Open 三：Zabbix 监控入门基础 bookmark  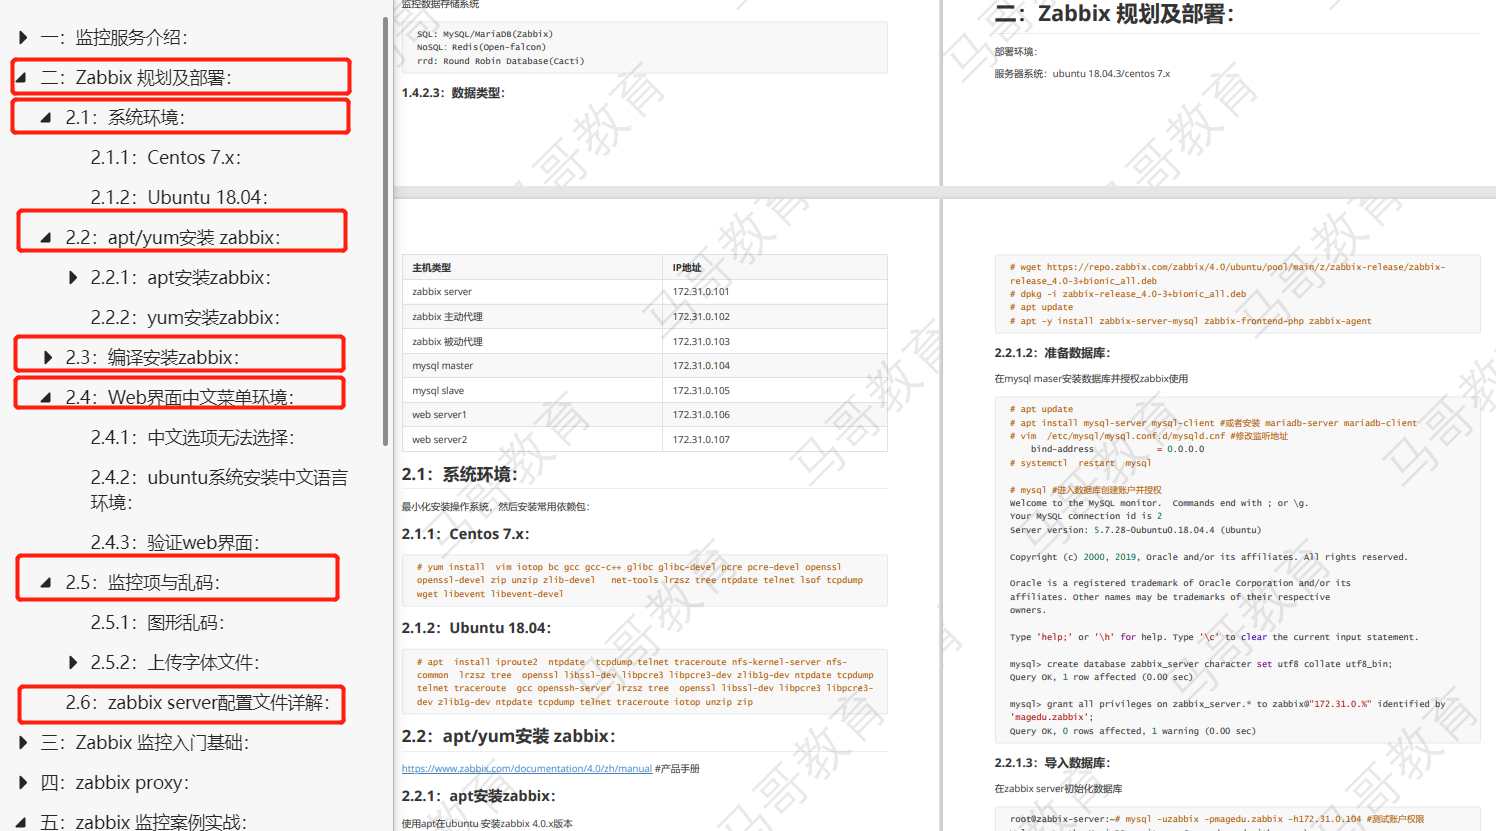145,743
